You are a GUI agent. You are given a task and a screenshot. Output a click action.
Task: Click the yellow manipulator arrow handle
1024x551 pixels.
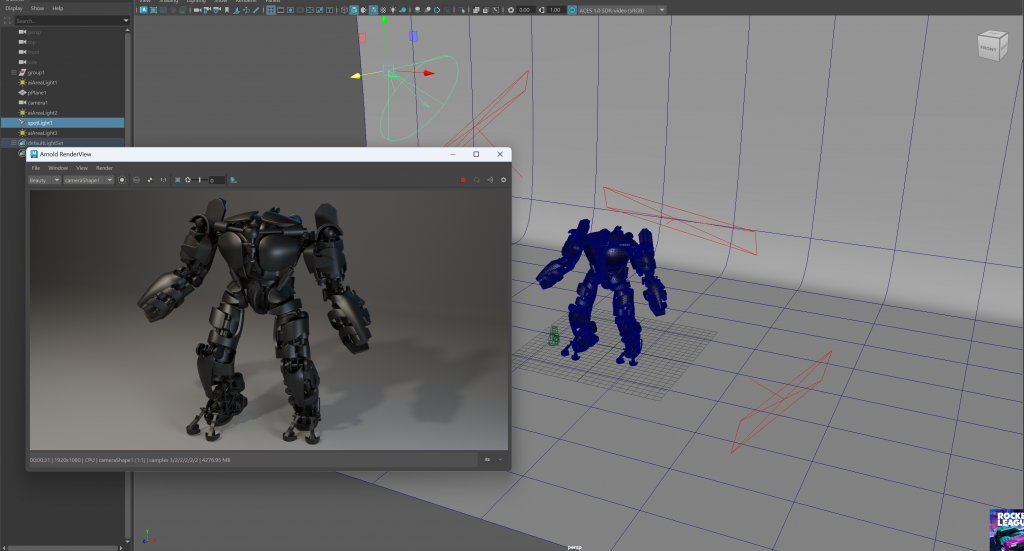pos(355,76)
